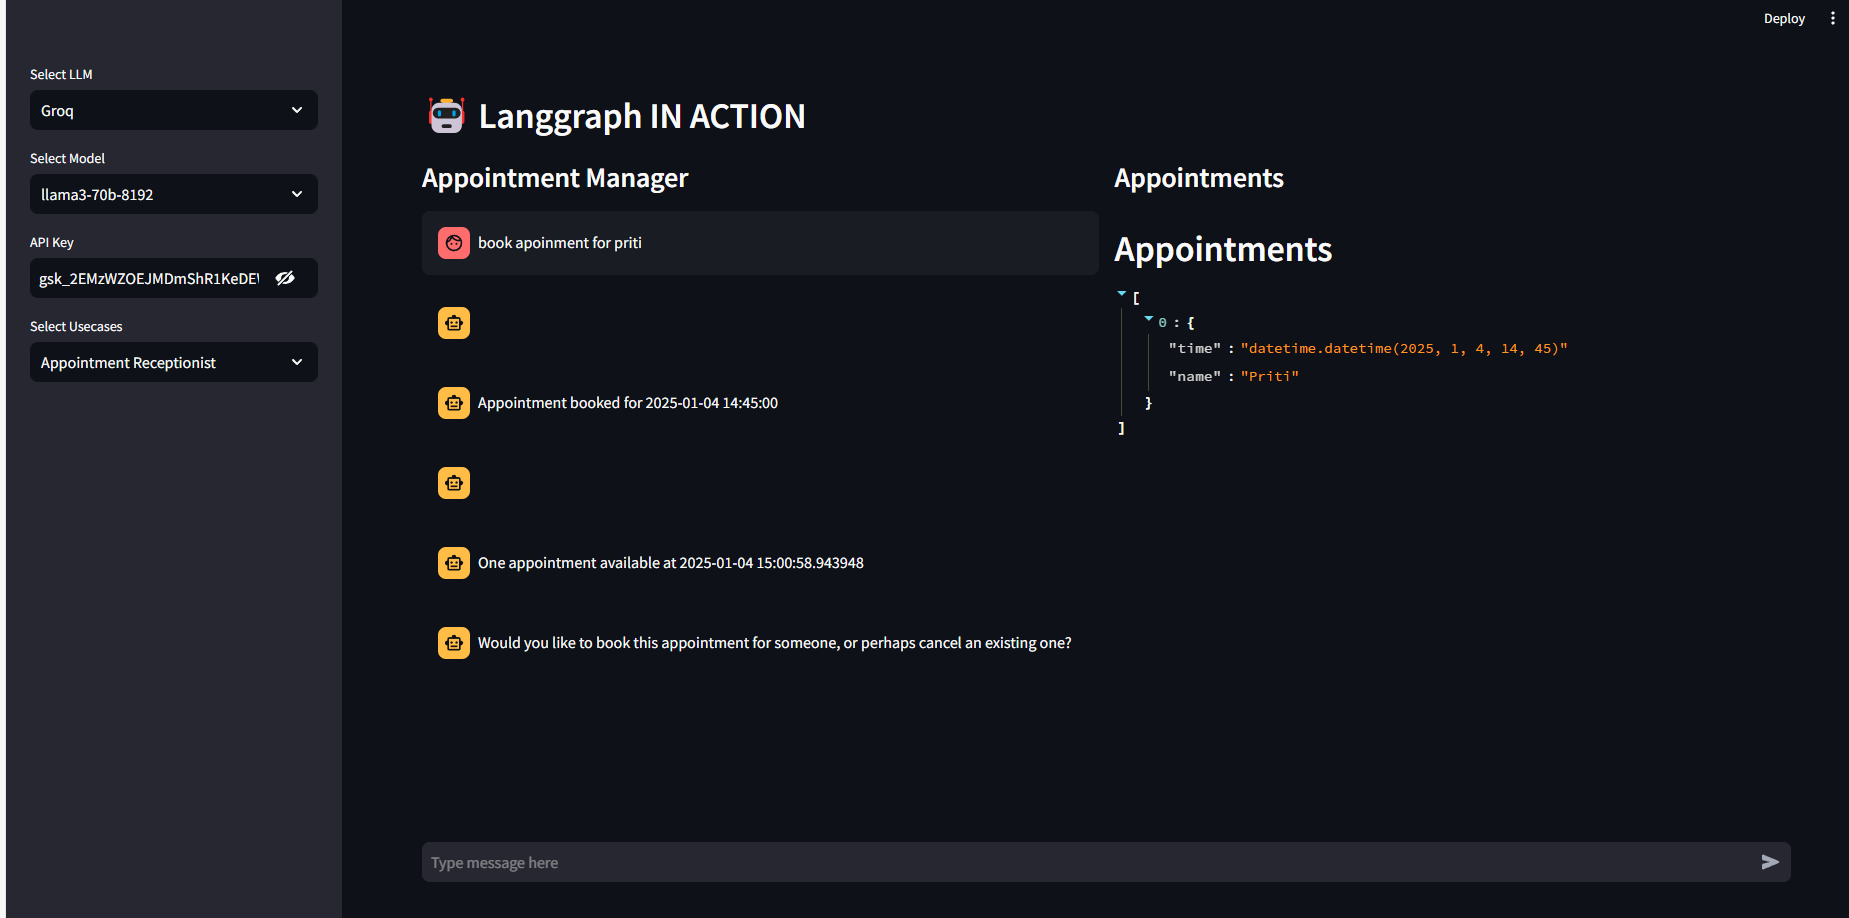Viewport: 1849px width, 918px height.
Task: Select text 'book apoinment for priti'
Action: [560, 243]
